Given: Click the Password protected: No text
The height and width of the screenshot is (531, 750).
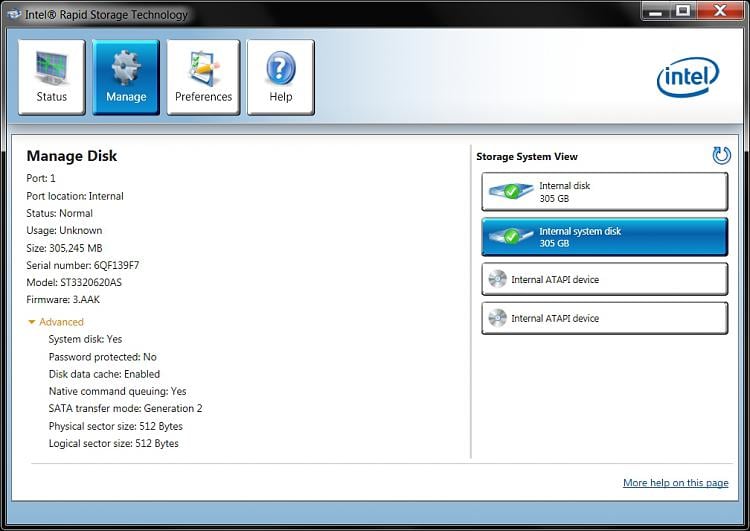Looking at the screenshot, I should (102, 357).
